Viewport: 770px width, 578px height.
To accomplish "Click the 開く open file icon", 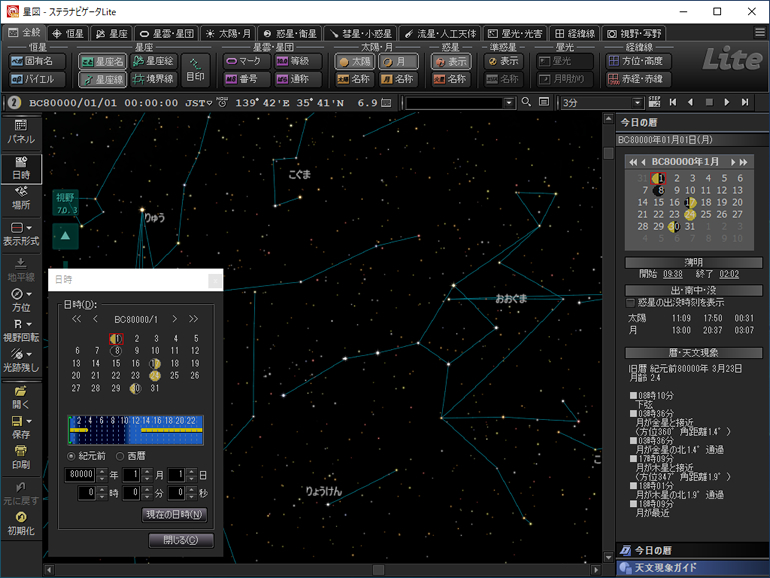I will point(21,398).
